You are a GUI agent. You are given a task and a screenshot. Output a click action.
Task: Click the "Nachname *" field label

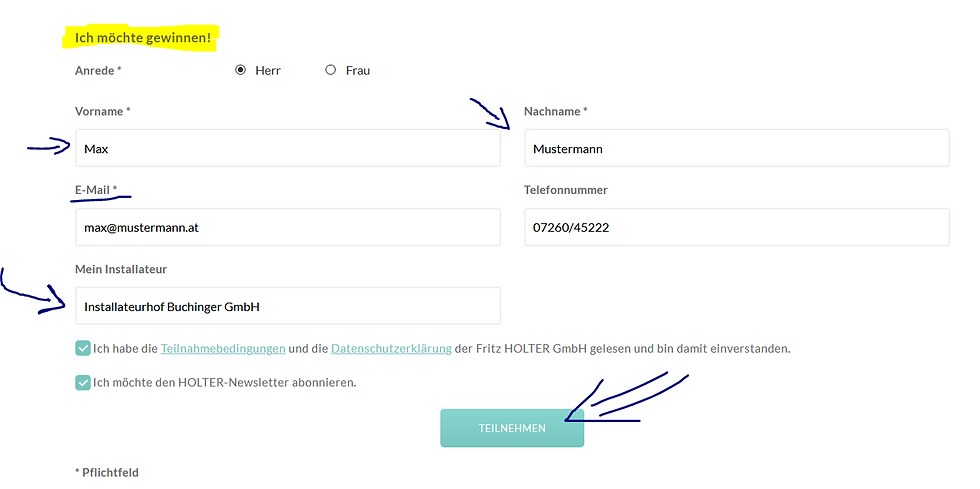(556, 111)
